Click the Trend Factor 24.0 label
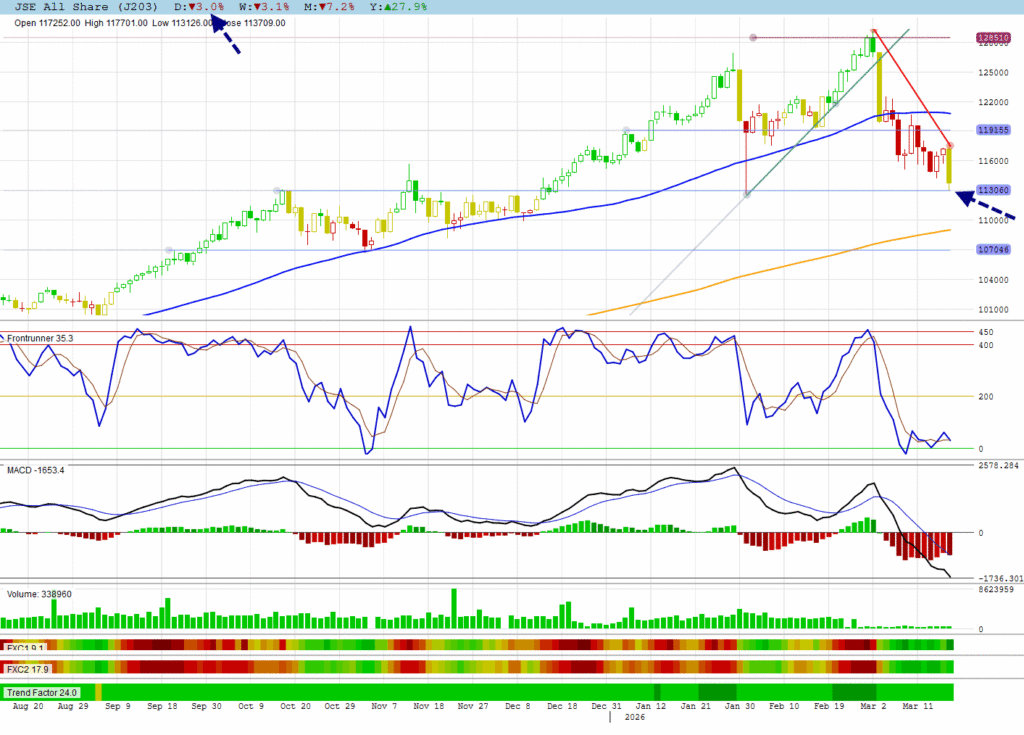 coord(43,692)
